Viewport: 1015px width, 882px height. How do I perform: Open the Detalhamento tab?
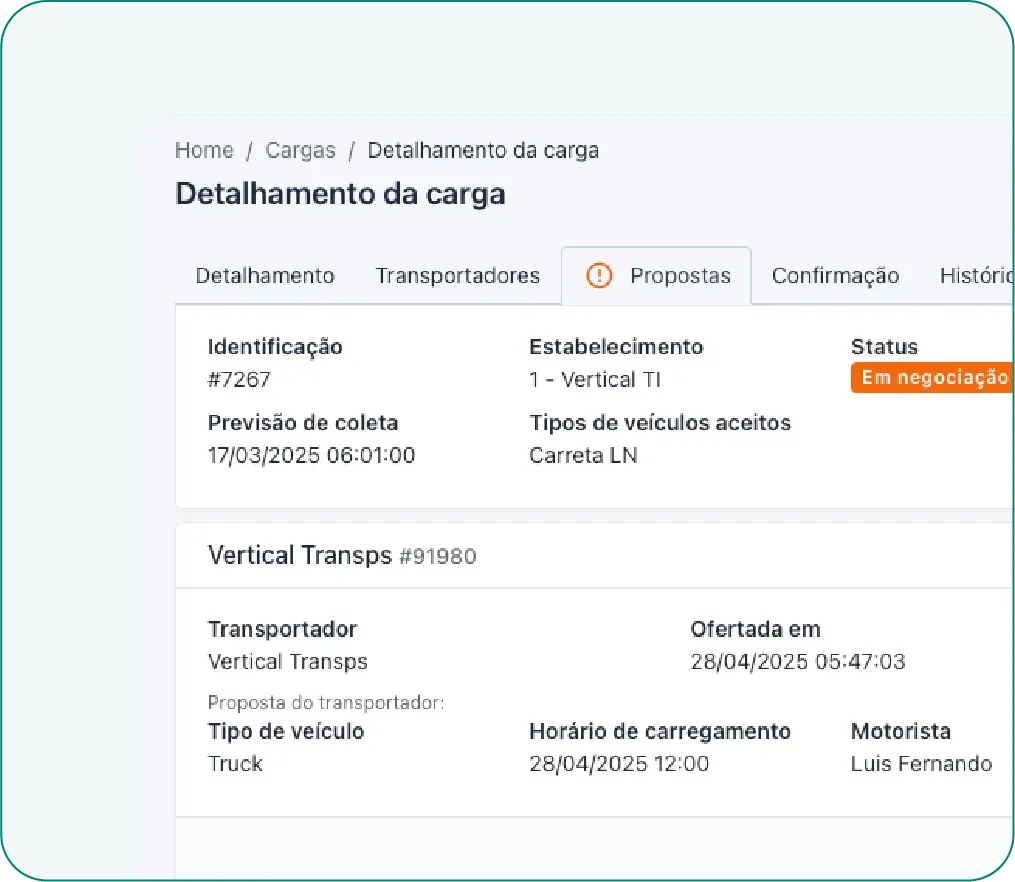(264, 275)
